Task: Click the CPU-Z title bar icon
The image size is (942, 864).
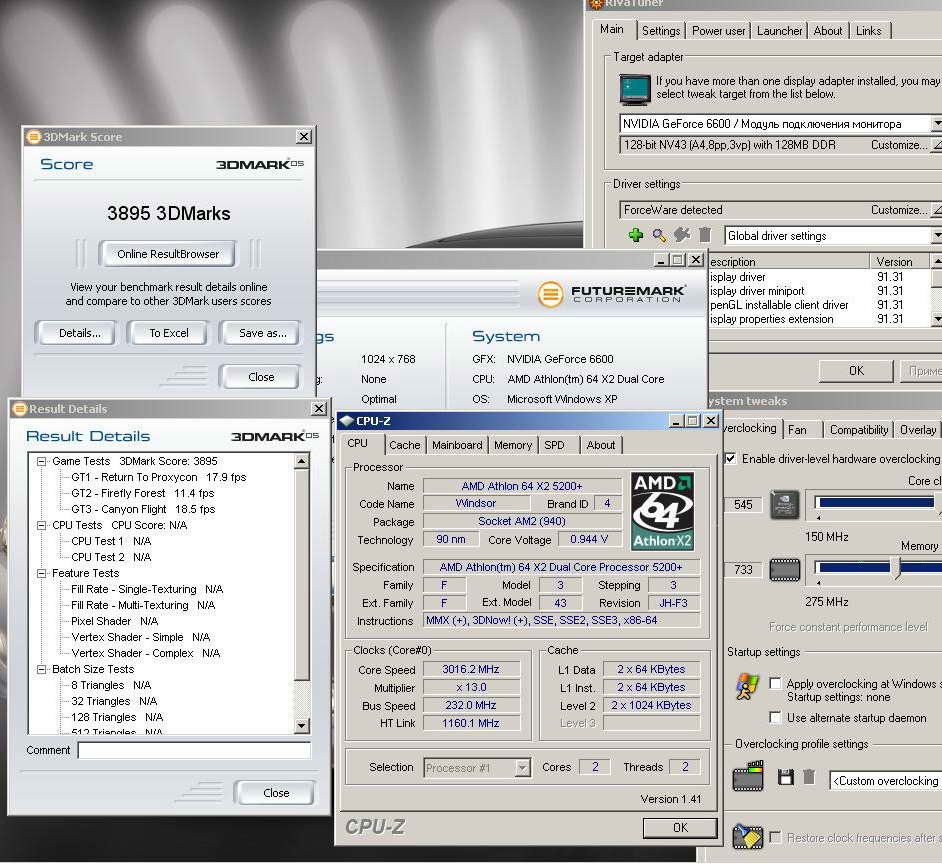Action: (x=347, y=421)
